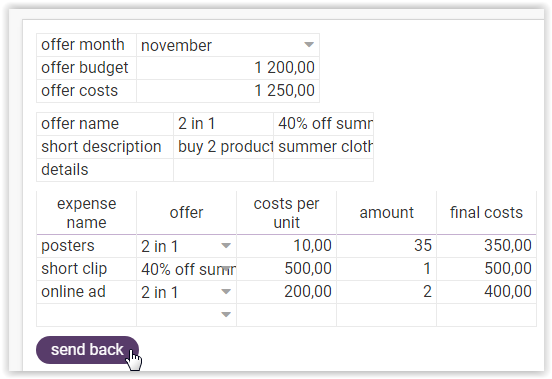Expand offer dropdown in short clip row
Image resolution: width=552 pixels, height=379 pixels.
[x=226, y=269]
